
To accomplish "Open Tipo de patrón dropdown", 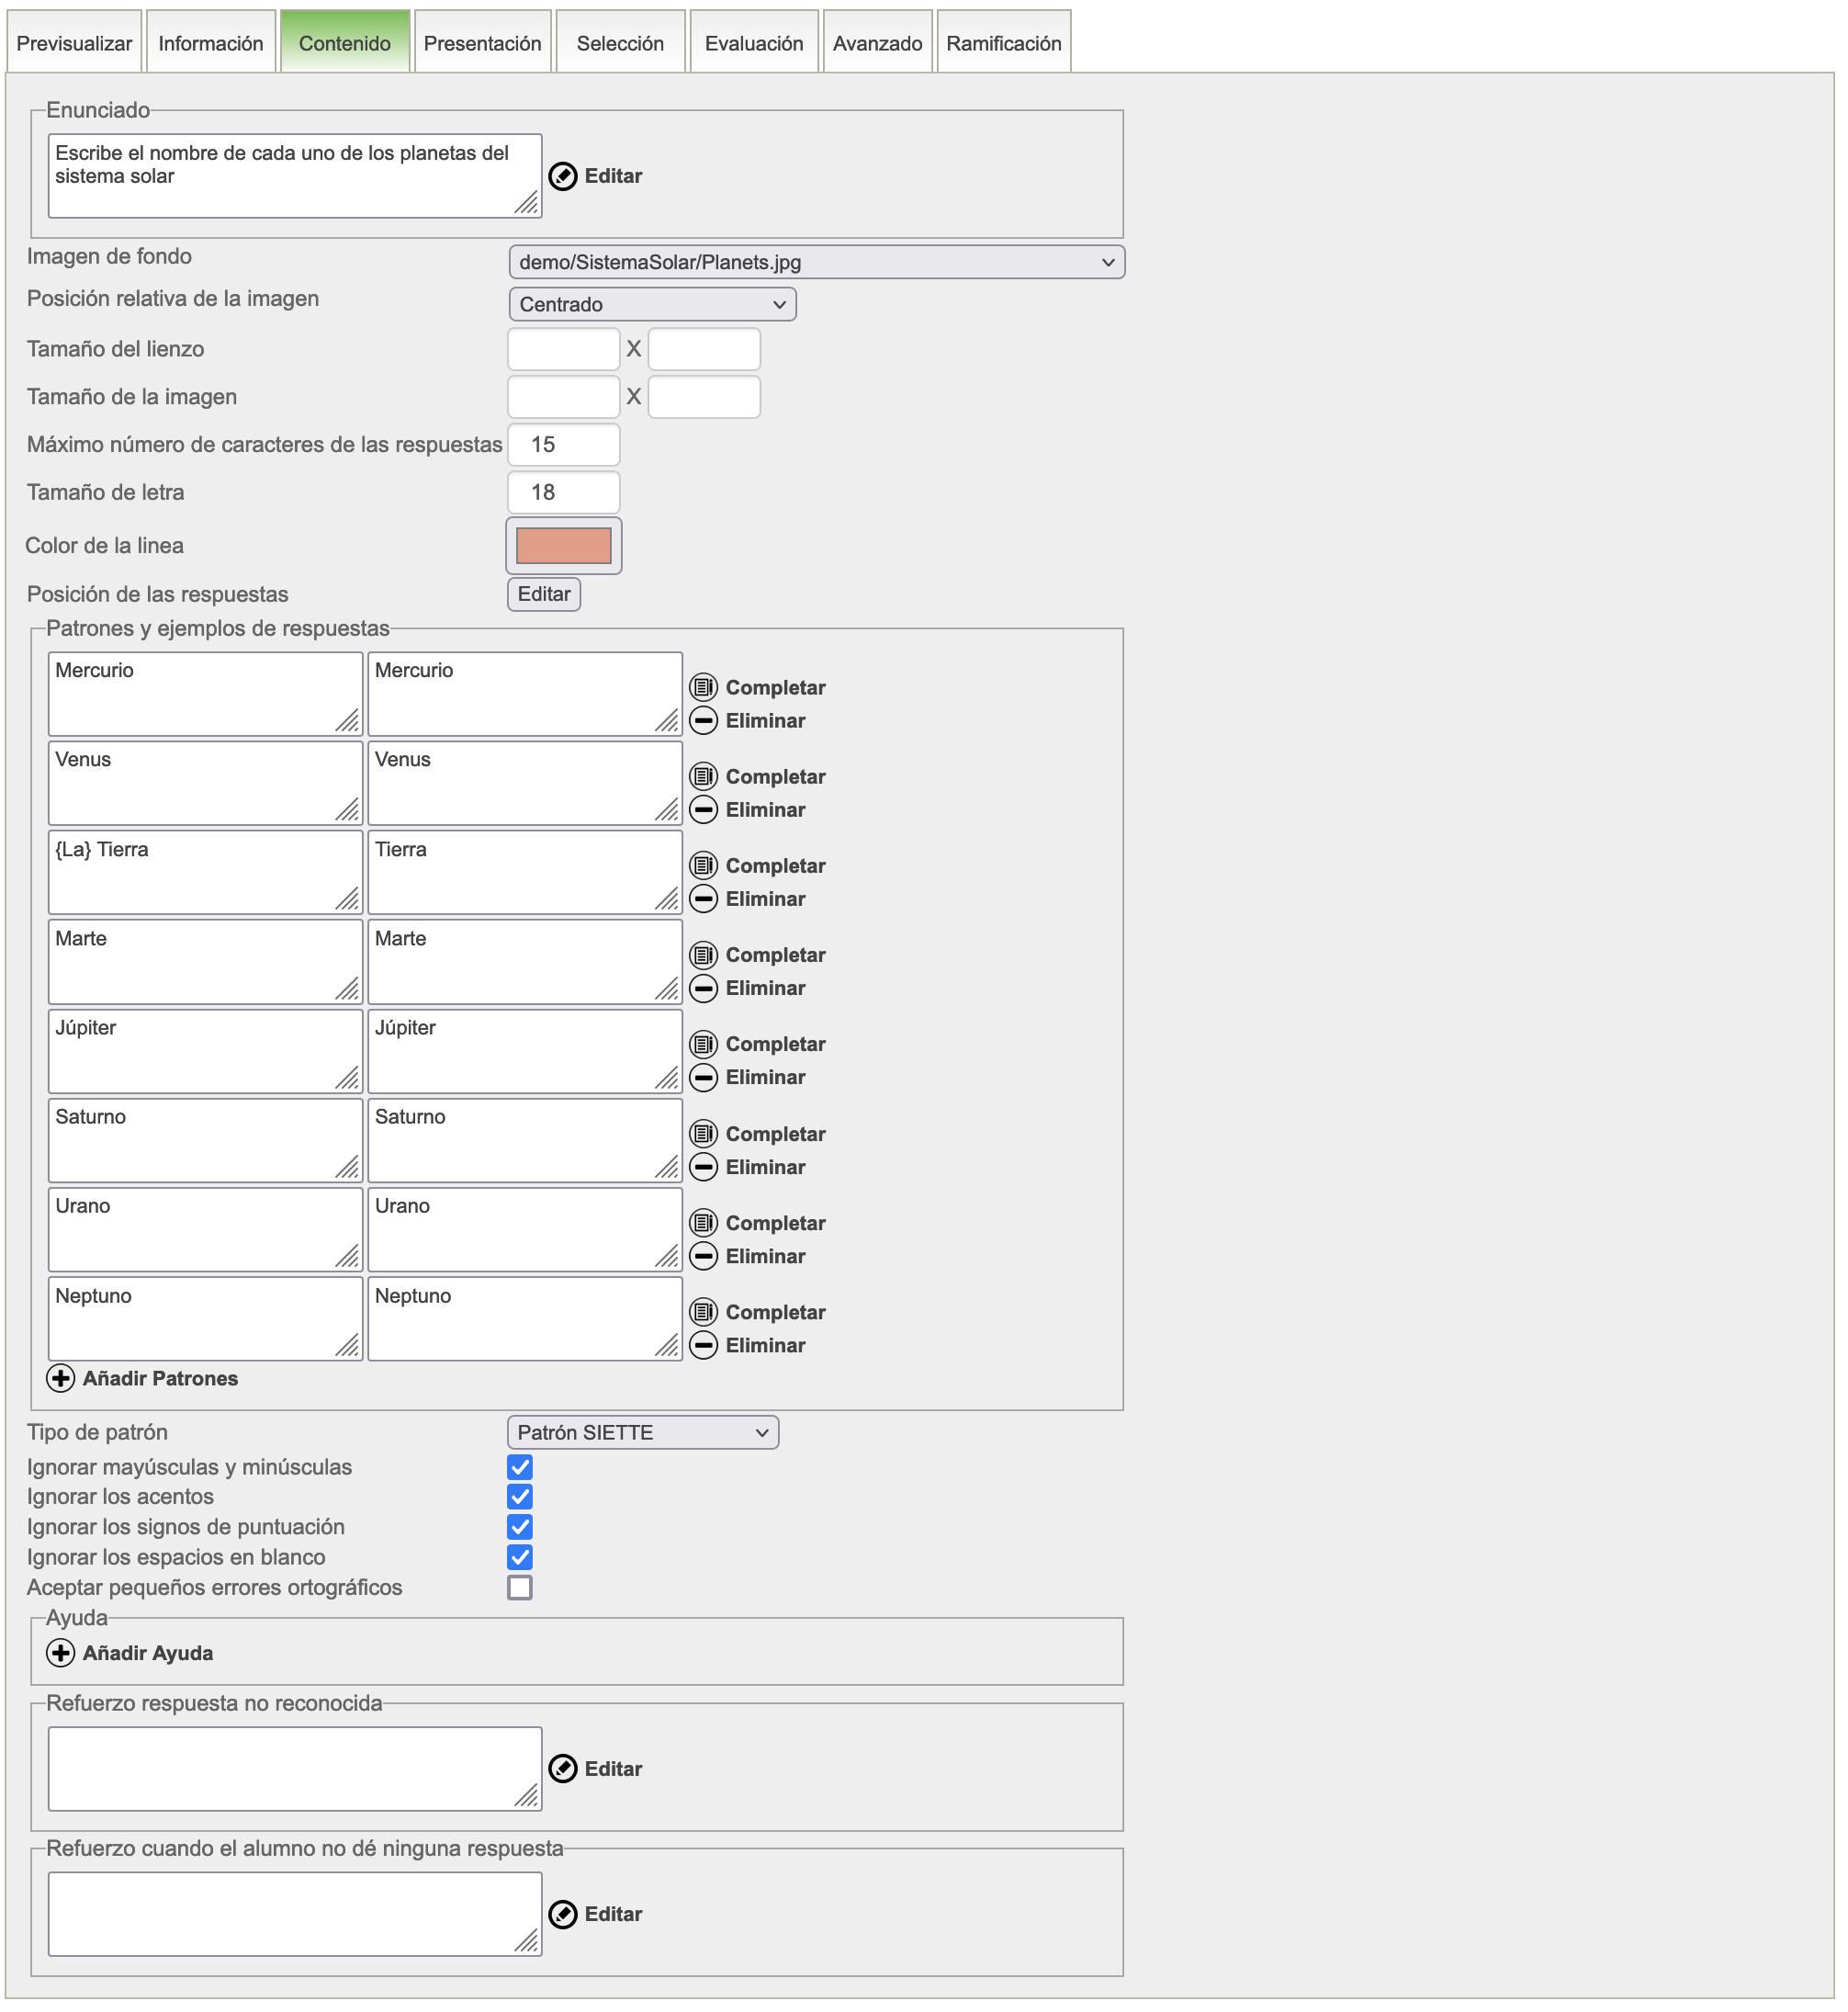I will point(642,1432).
